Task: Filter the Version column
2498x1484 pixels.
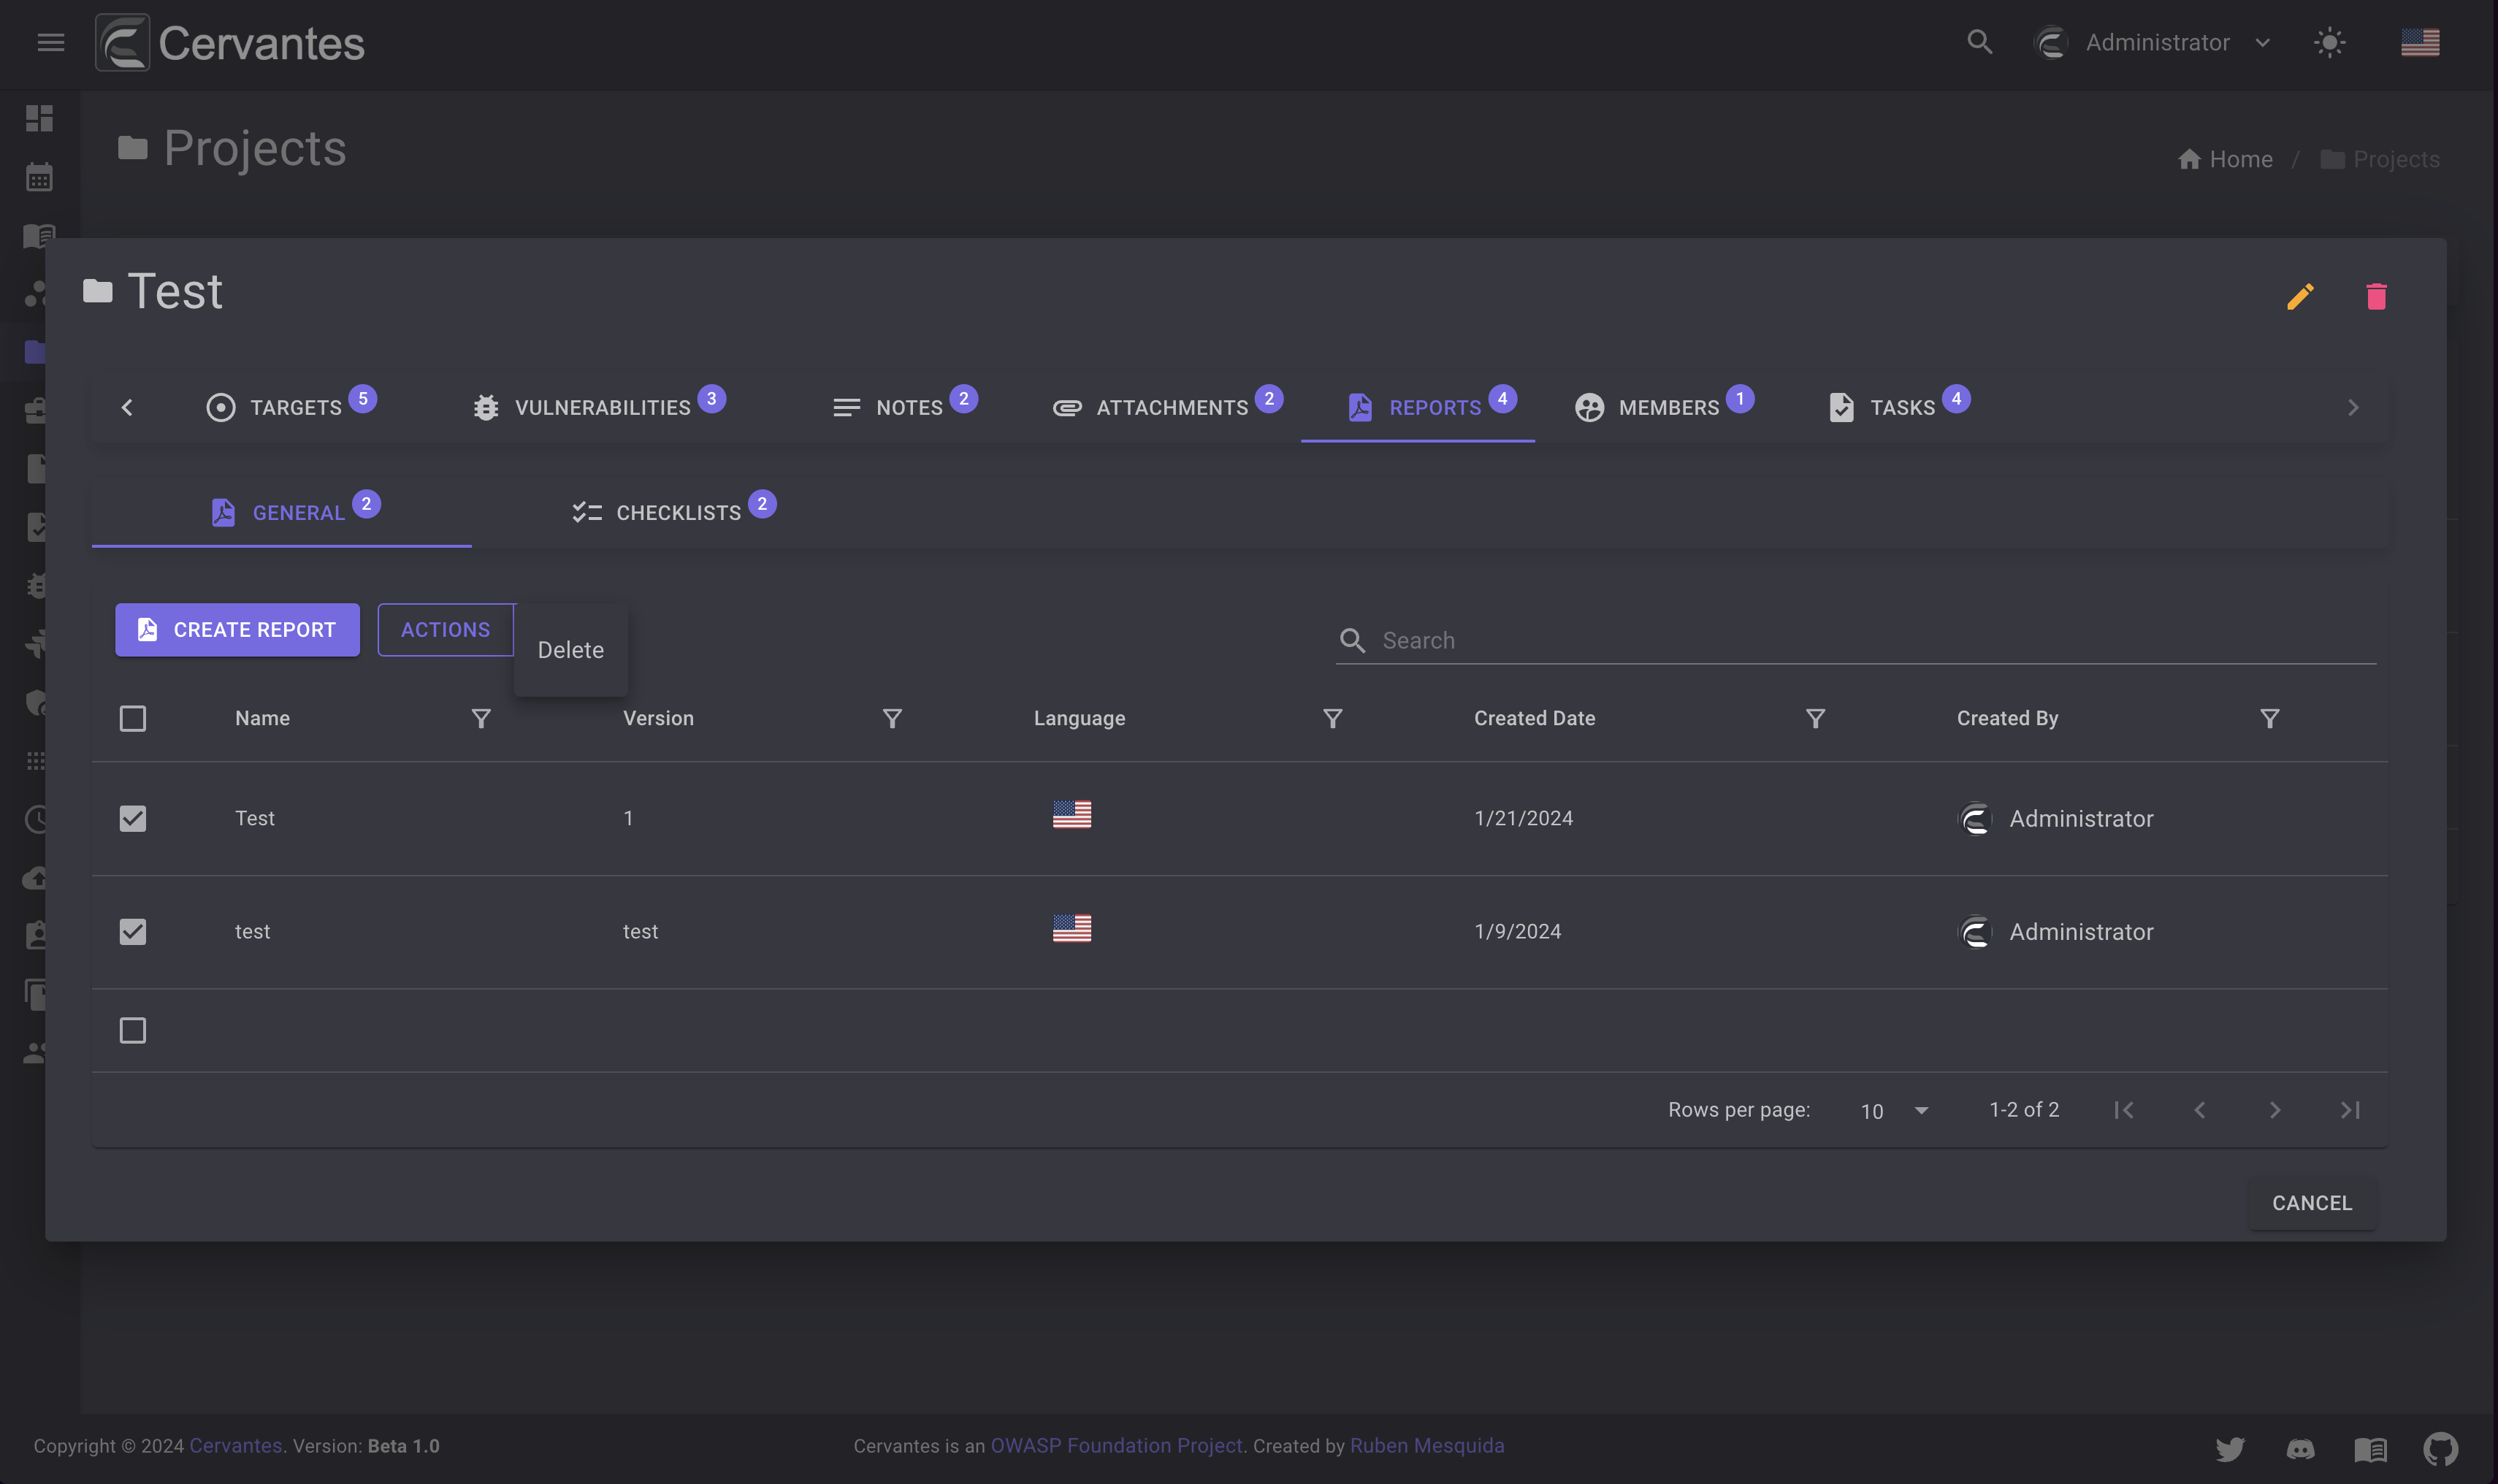Action: [x=892, y=718]
